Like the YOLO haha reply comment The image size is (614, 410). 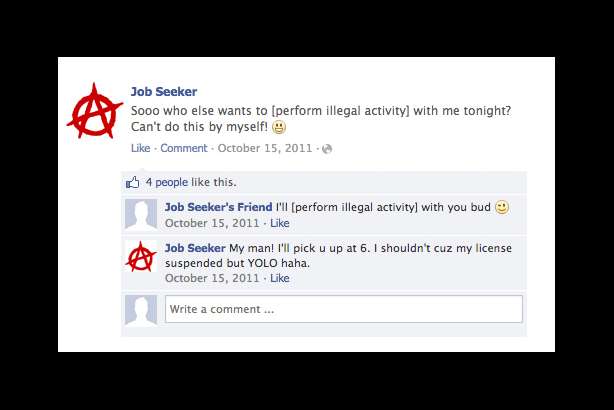click(280, 278)
